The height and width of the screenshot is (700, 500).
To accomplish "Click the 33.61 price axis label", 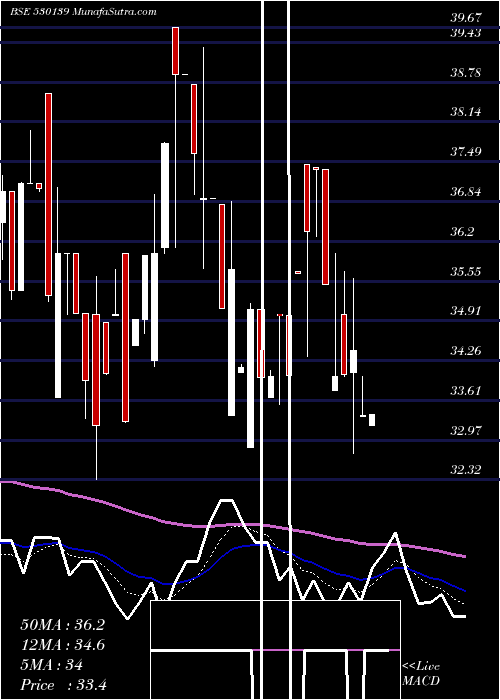I will tap(466, 391).
